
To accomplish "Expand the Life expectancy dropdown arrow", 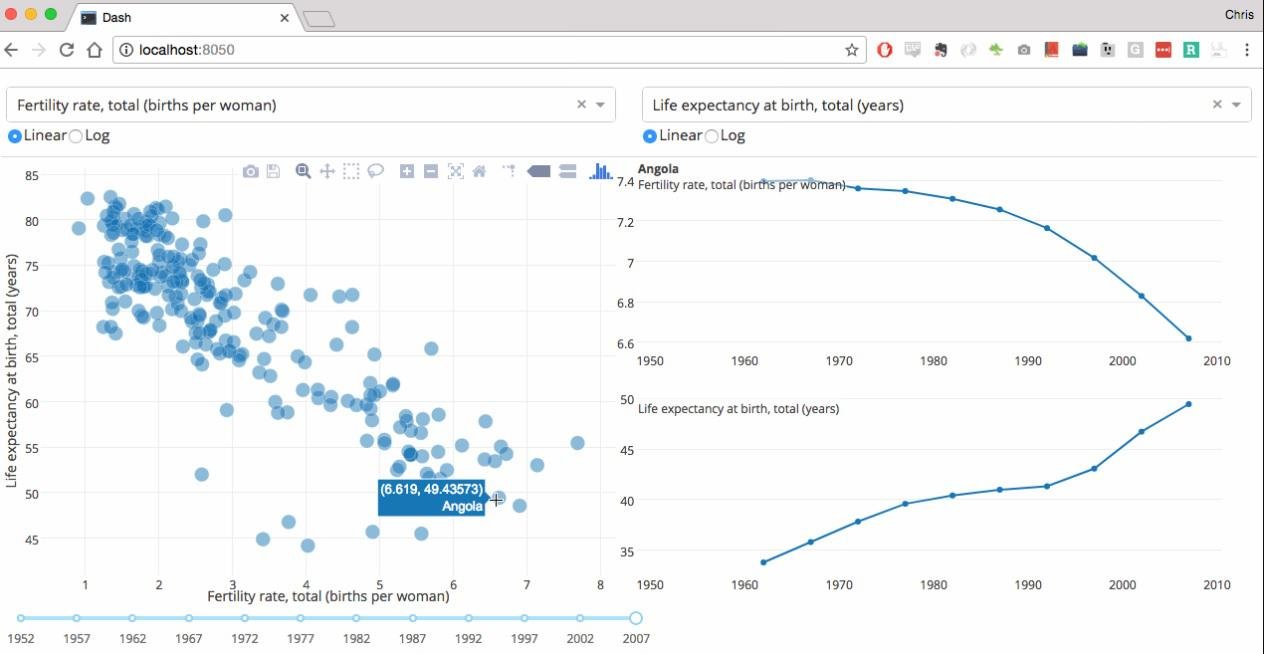I will [x=1236, y=105].
